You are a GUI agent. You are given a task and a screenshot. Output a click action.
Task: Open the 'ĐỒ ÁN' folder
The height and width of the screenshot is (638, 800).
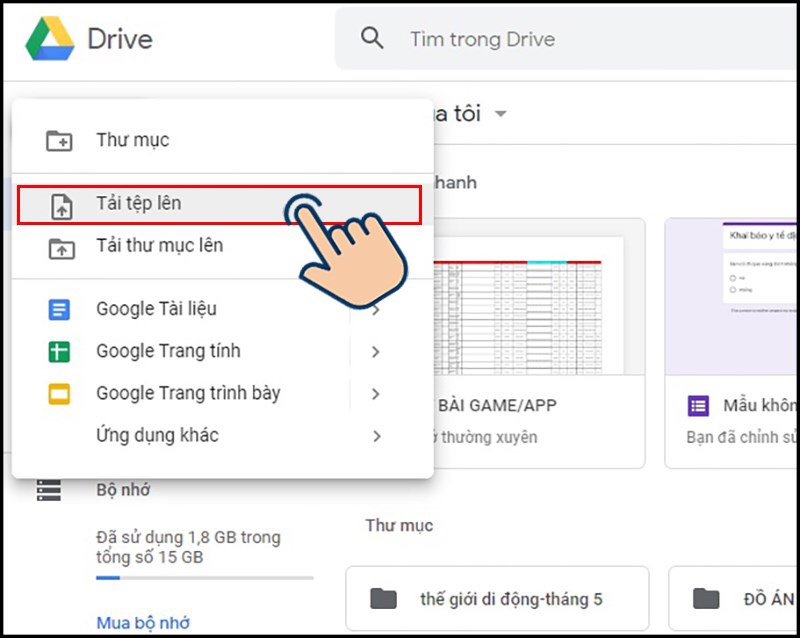pyautogui.click(x=733, y=599)
